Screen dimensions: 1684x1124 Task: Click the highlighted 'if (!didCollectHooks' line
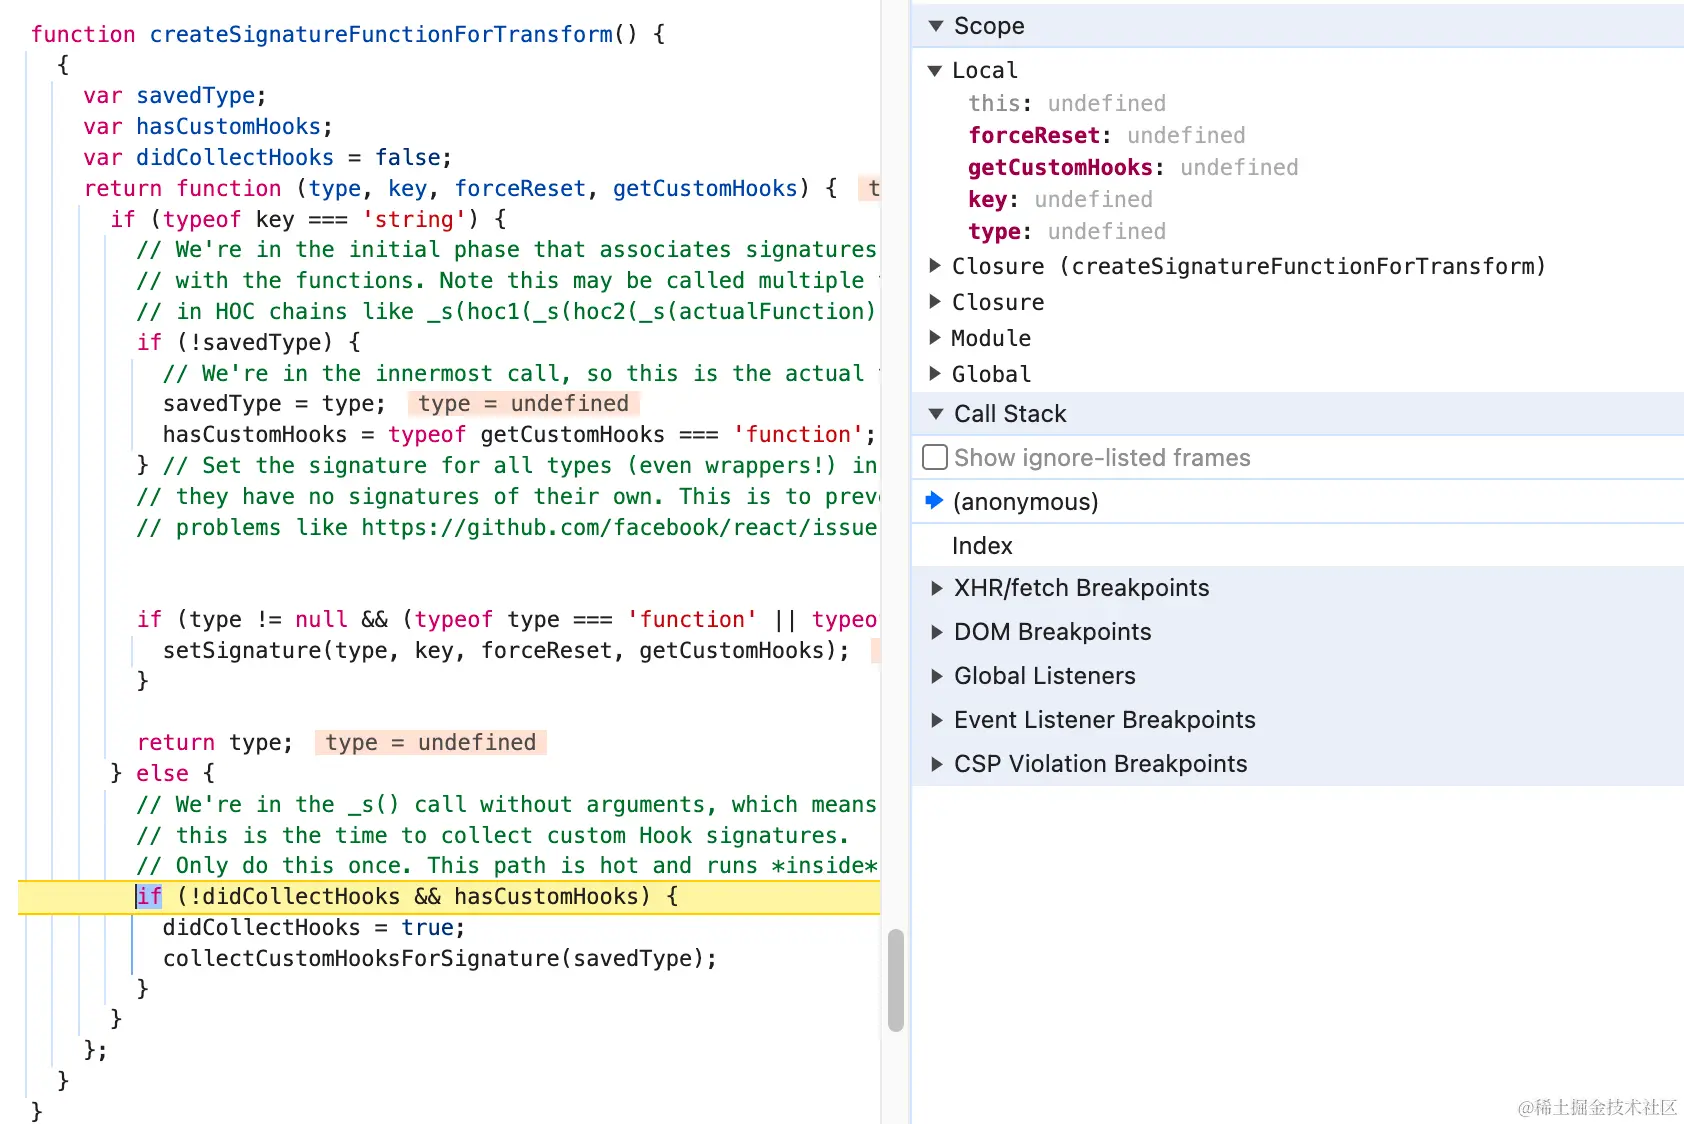449,897
